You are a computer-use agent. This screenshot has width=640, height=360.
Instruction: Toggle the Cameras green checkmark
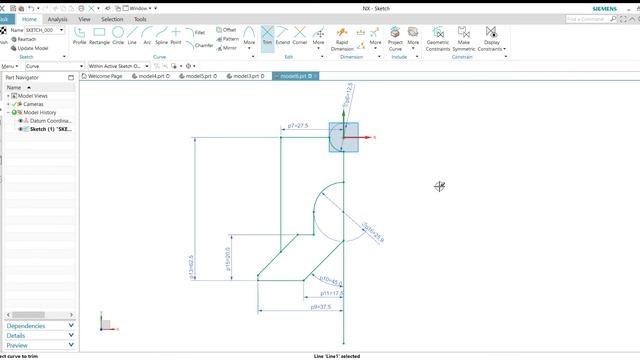coord(14,104)
